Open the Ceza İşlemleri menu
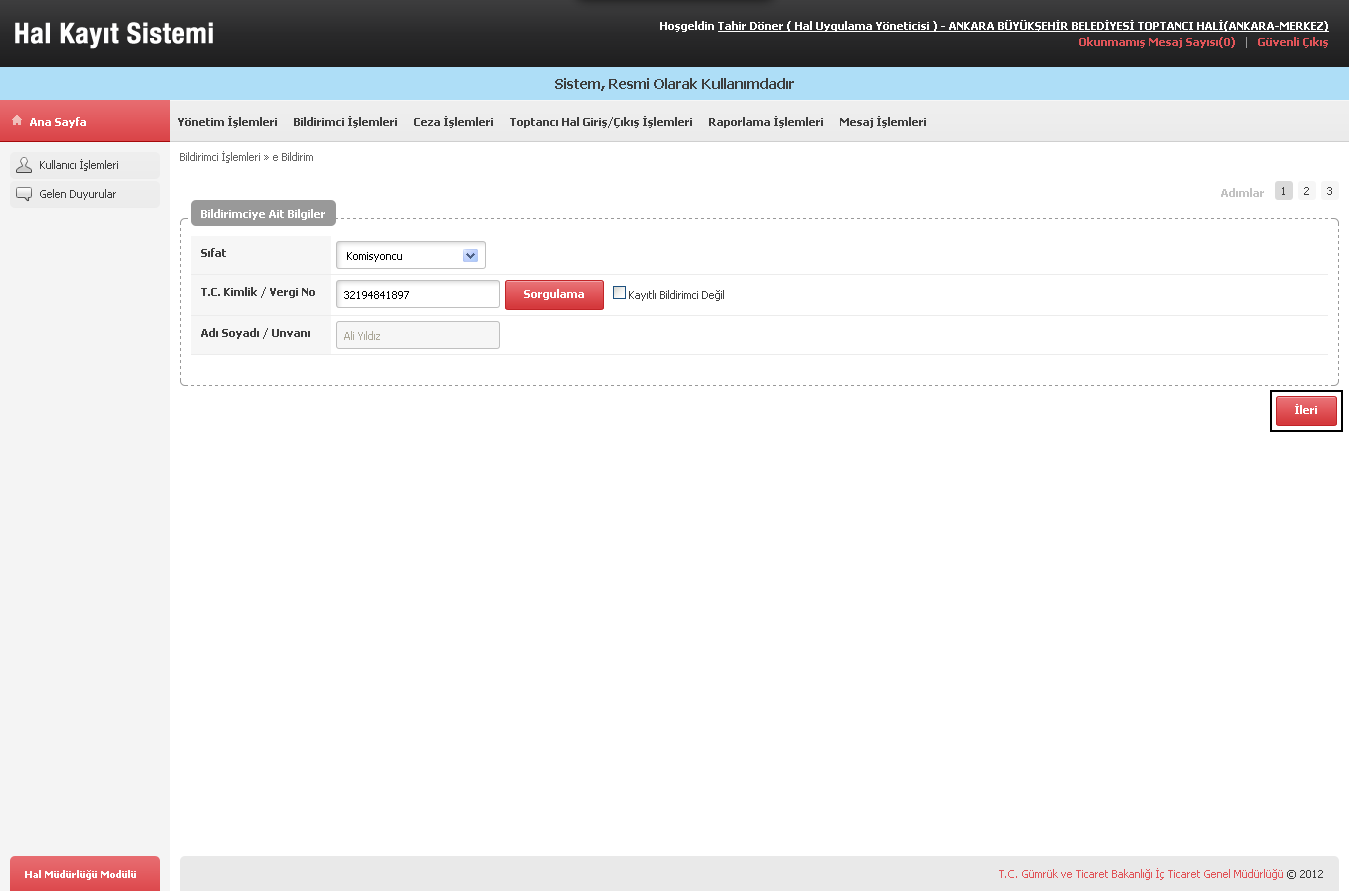The image size is (1349, 891). click(453, 122)
